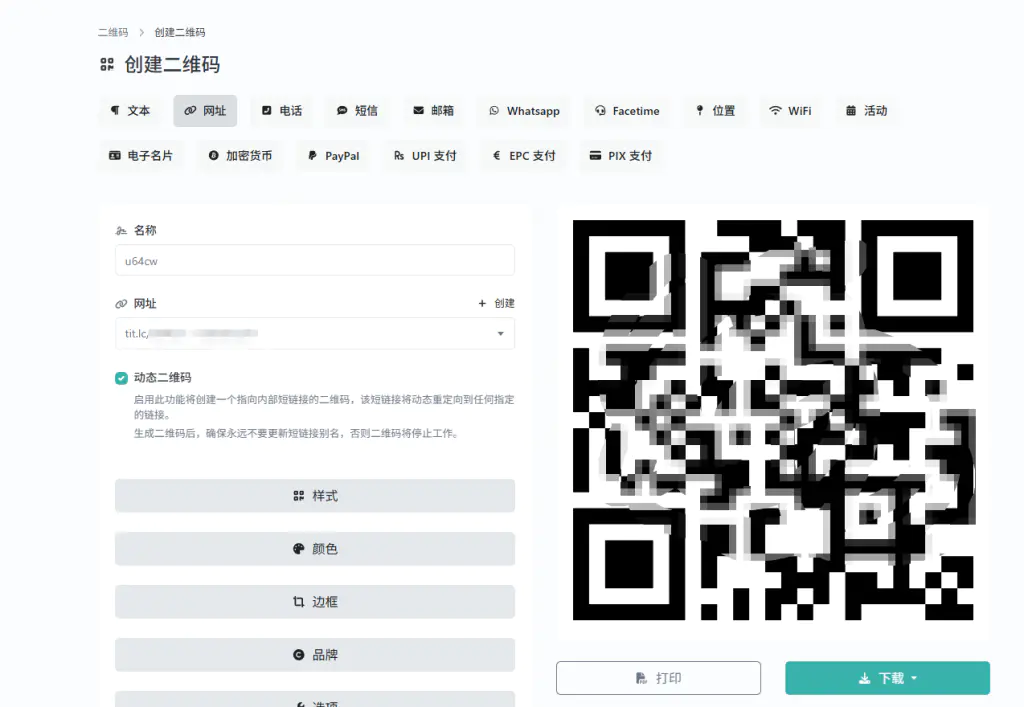Viewport: 1024px width, 707px height.
Task: Switch to the 短信 tab
Action: click(x=357, y=111)
